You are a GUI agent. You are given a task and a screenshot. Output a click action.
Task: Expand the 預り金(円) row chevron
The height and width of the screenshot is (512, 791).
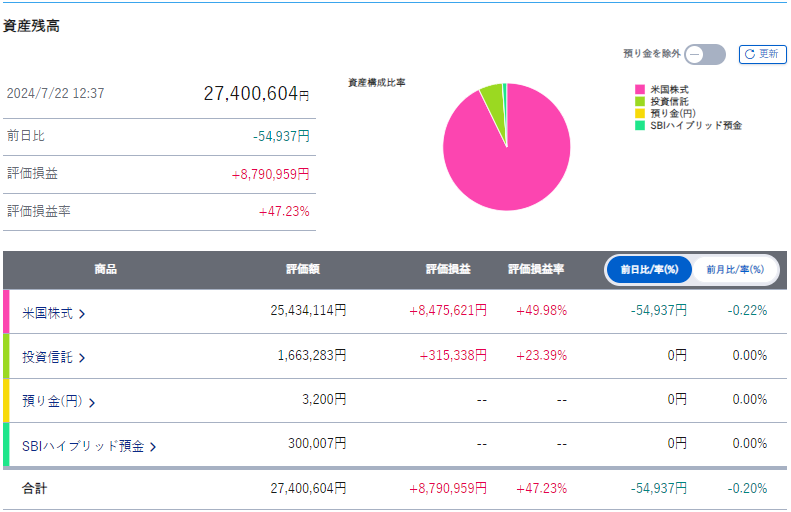(x=92, y=403)
